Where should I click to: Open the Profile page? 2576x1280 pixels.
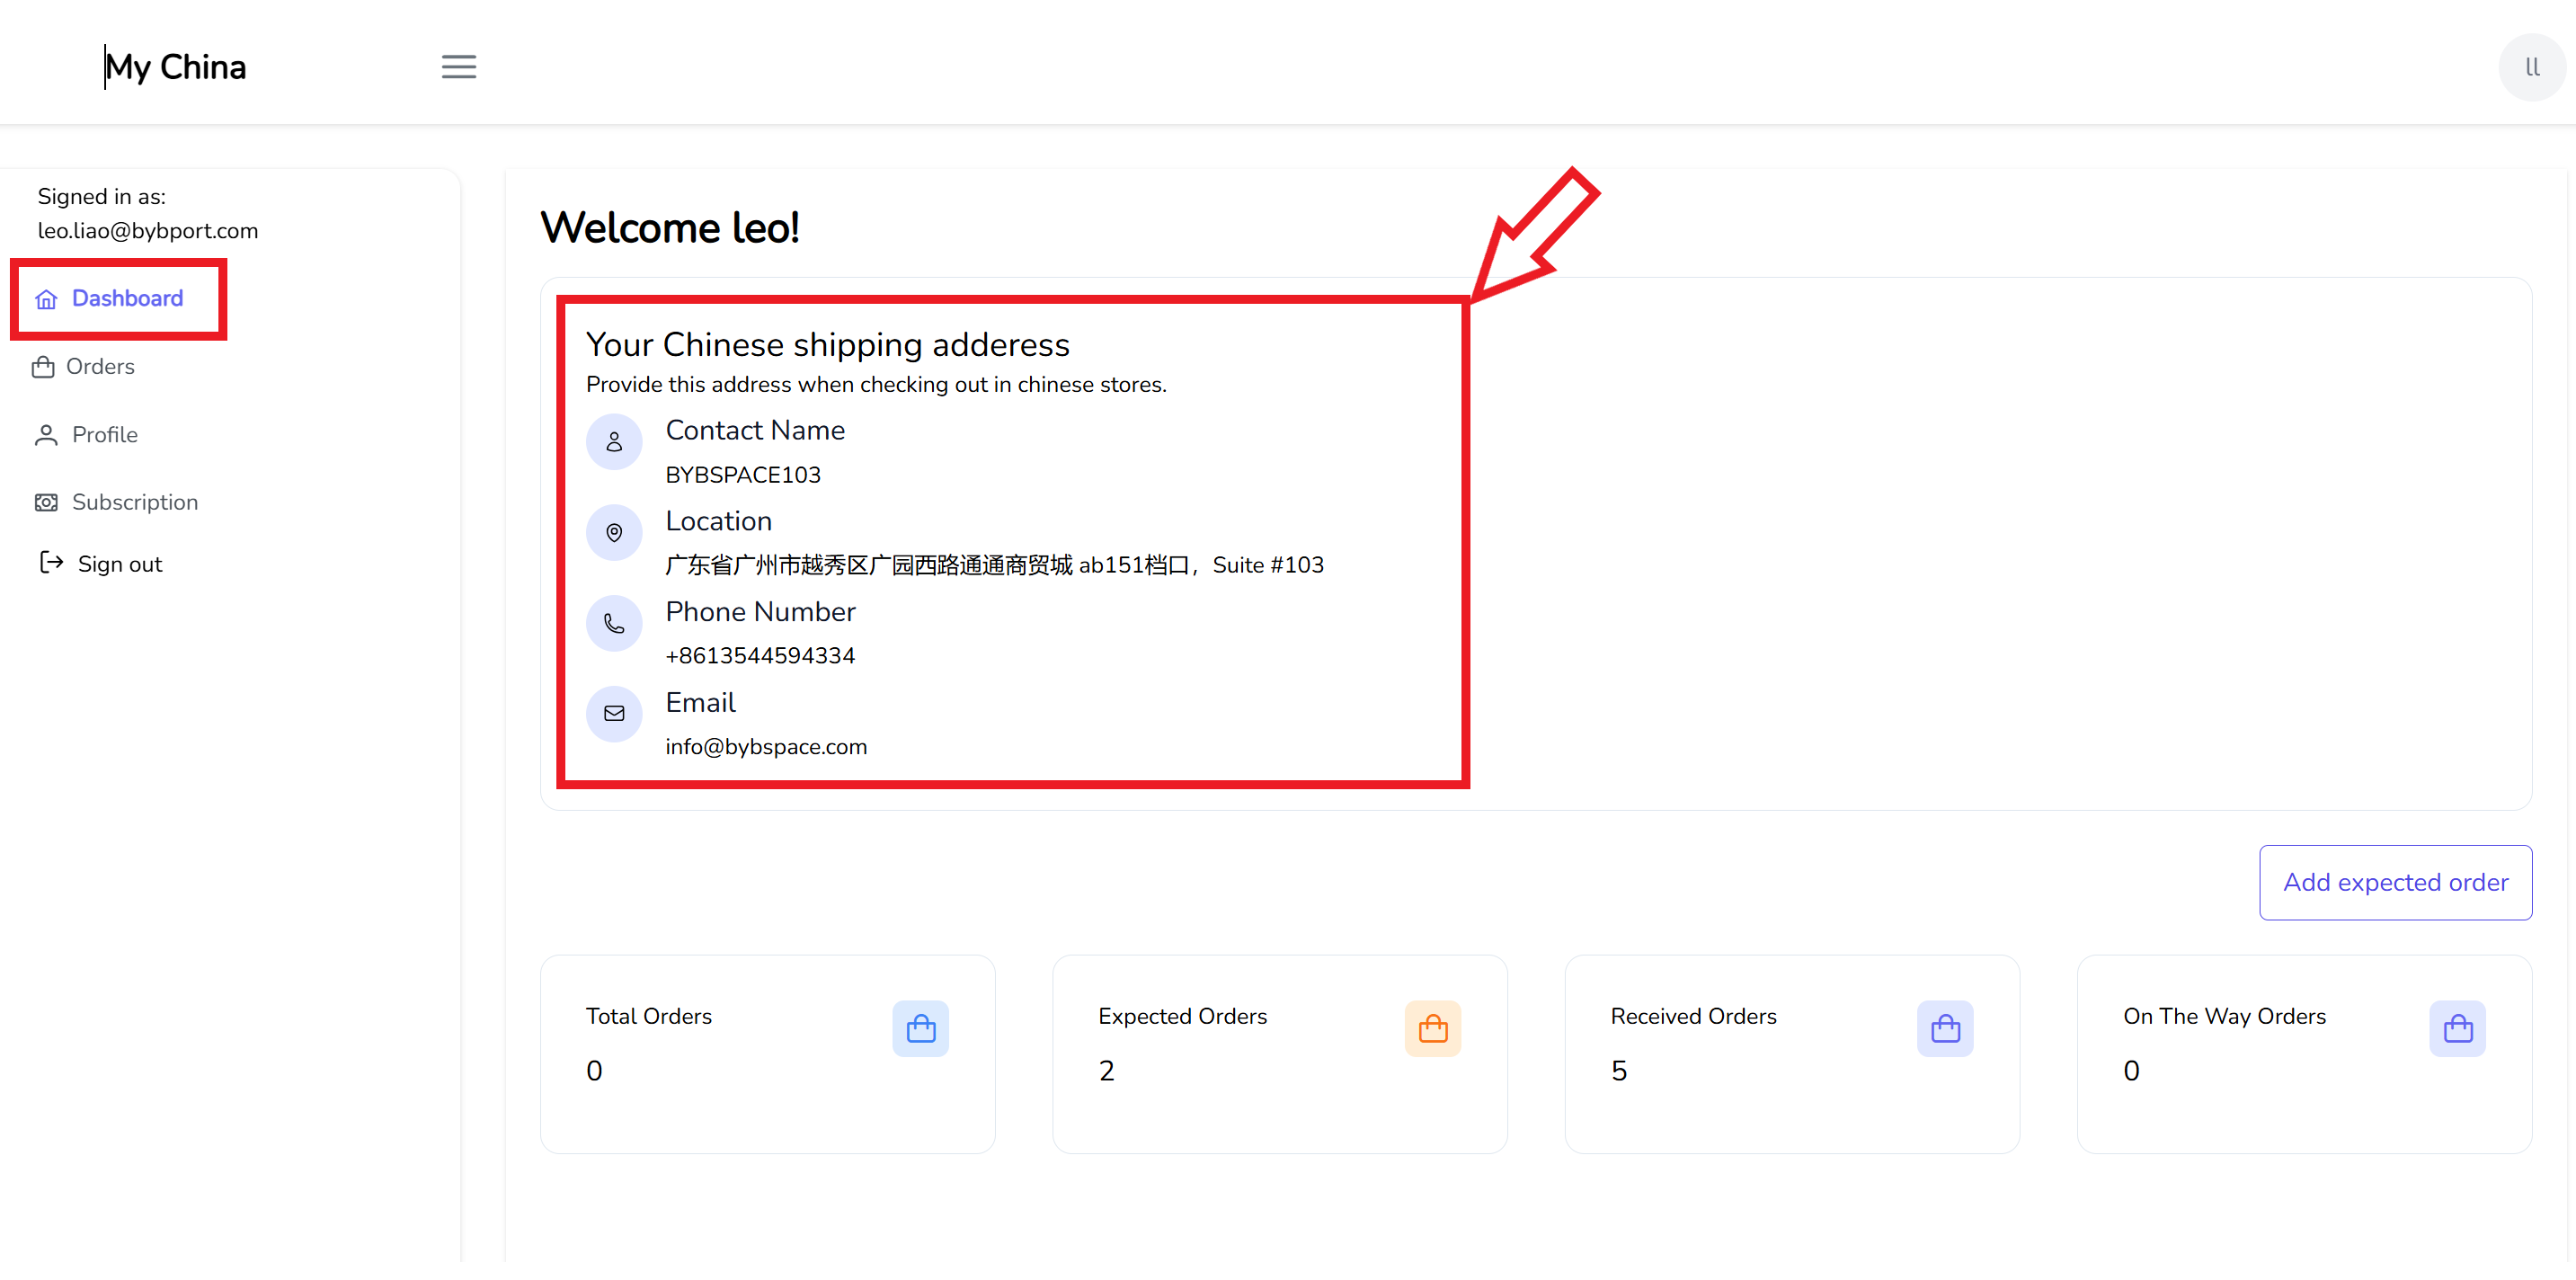click(x=105, y=435)
